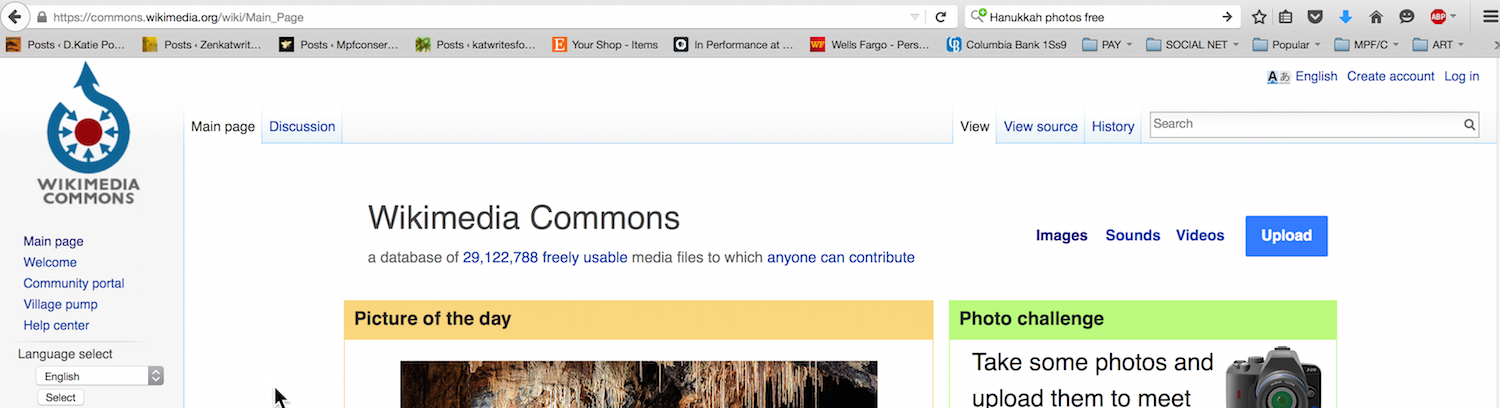1500x408 pixels.
Task: Expand the ART bookmarks folder
Action: [1438, 45]
